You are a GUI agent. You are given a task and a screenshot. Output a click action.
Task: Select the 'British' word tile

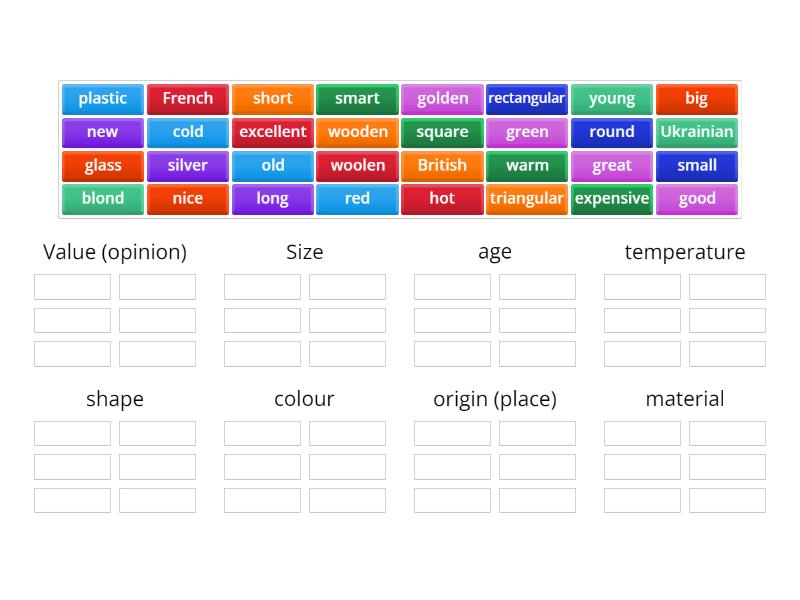tap(442, 166)
